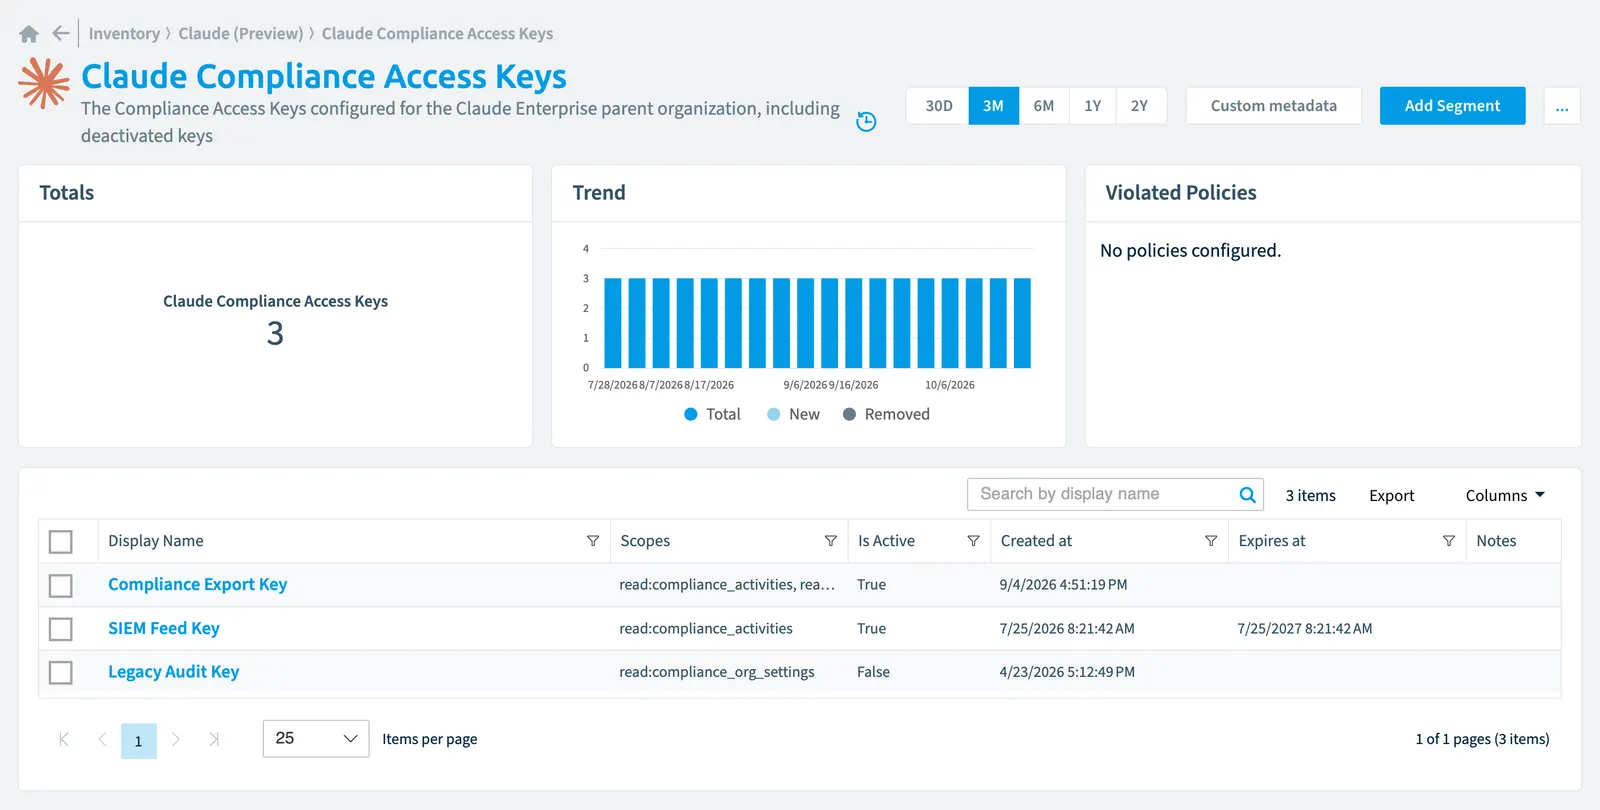Open the history clock icon
1600x810 pixels.
pyautogui.click(x=866, y=121)
